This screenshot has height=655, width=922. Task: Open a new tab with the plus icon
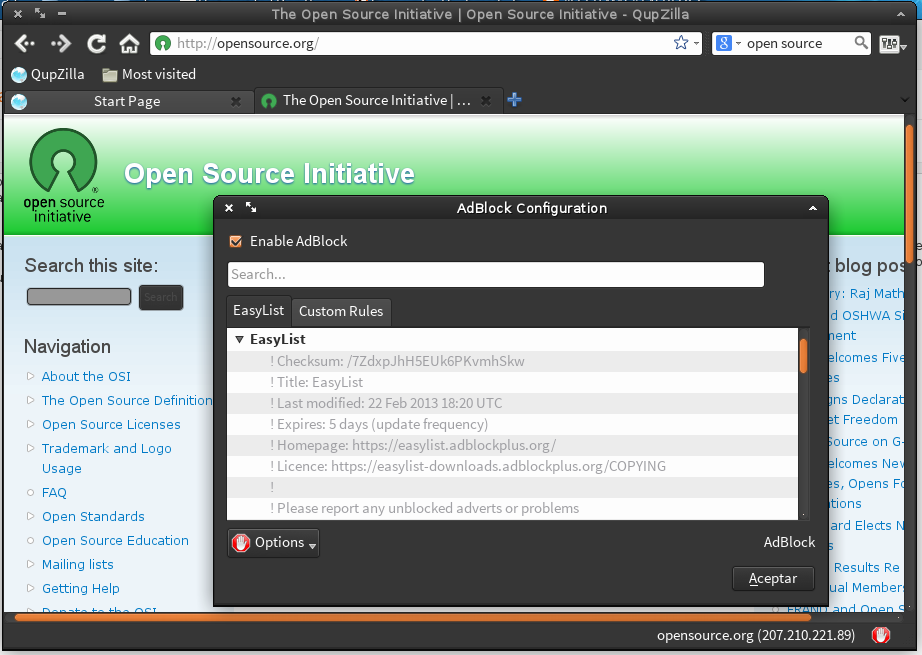click(514, 100)
